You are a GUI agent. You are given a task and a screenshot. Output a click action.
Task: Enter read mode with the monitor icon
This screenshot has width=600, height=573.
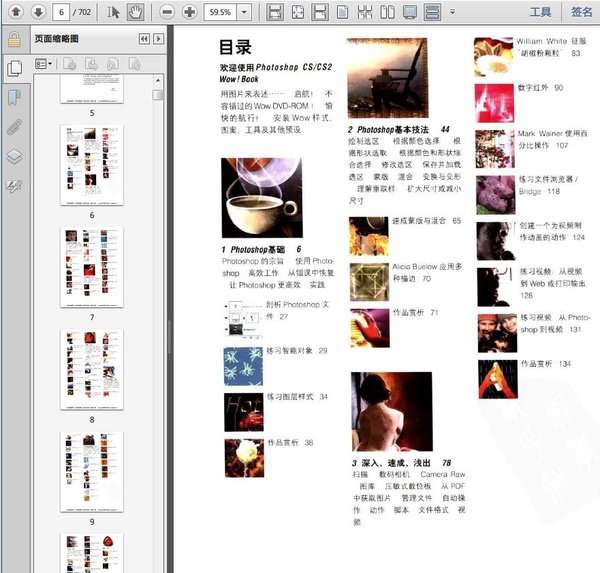410,12
